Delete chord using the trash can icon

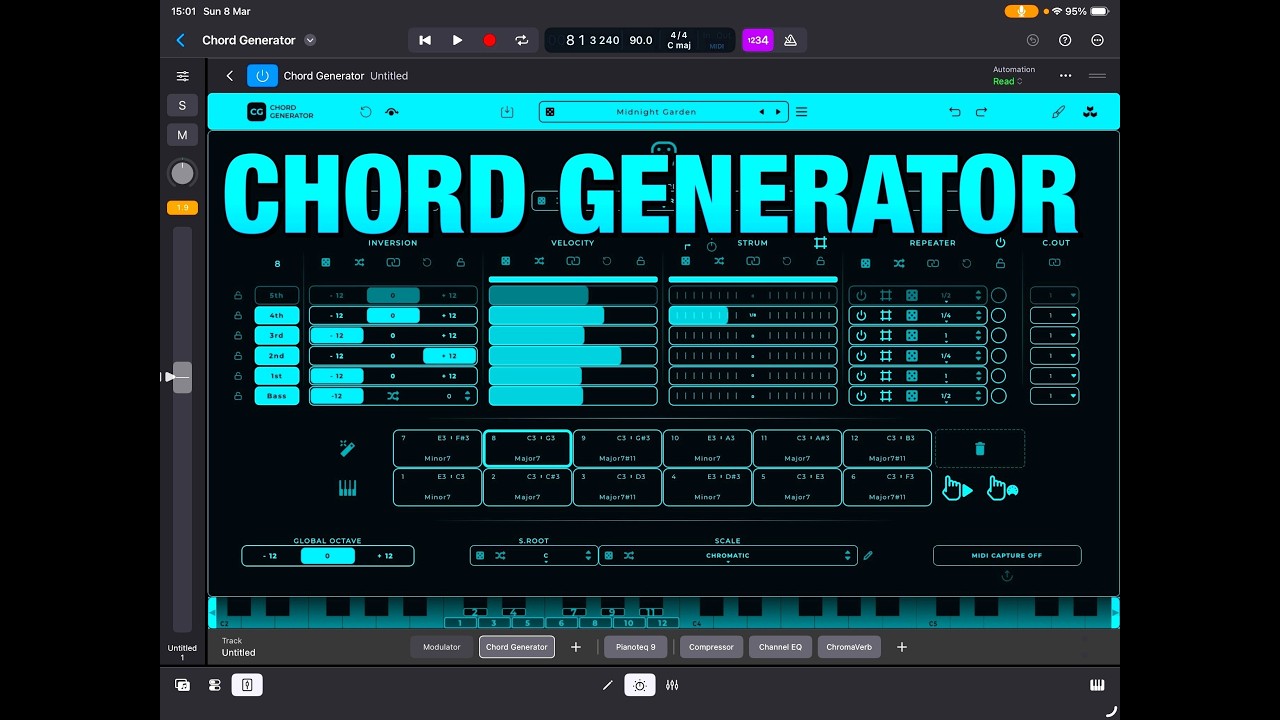pos(980,449)
